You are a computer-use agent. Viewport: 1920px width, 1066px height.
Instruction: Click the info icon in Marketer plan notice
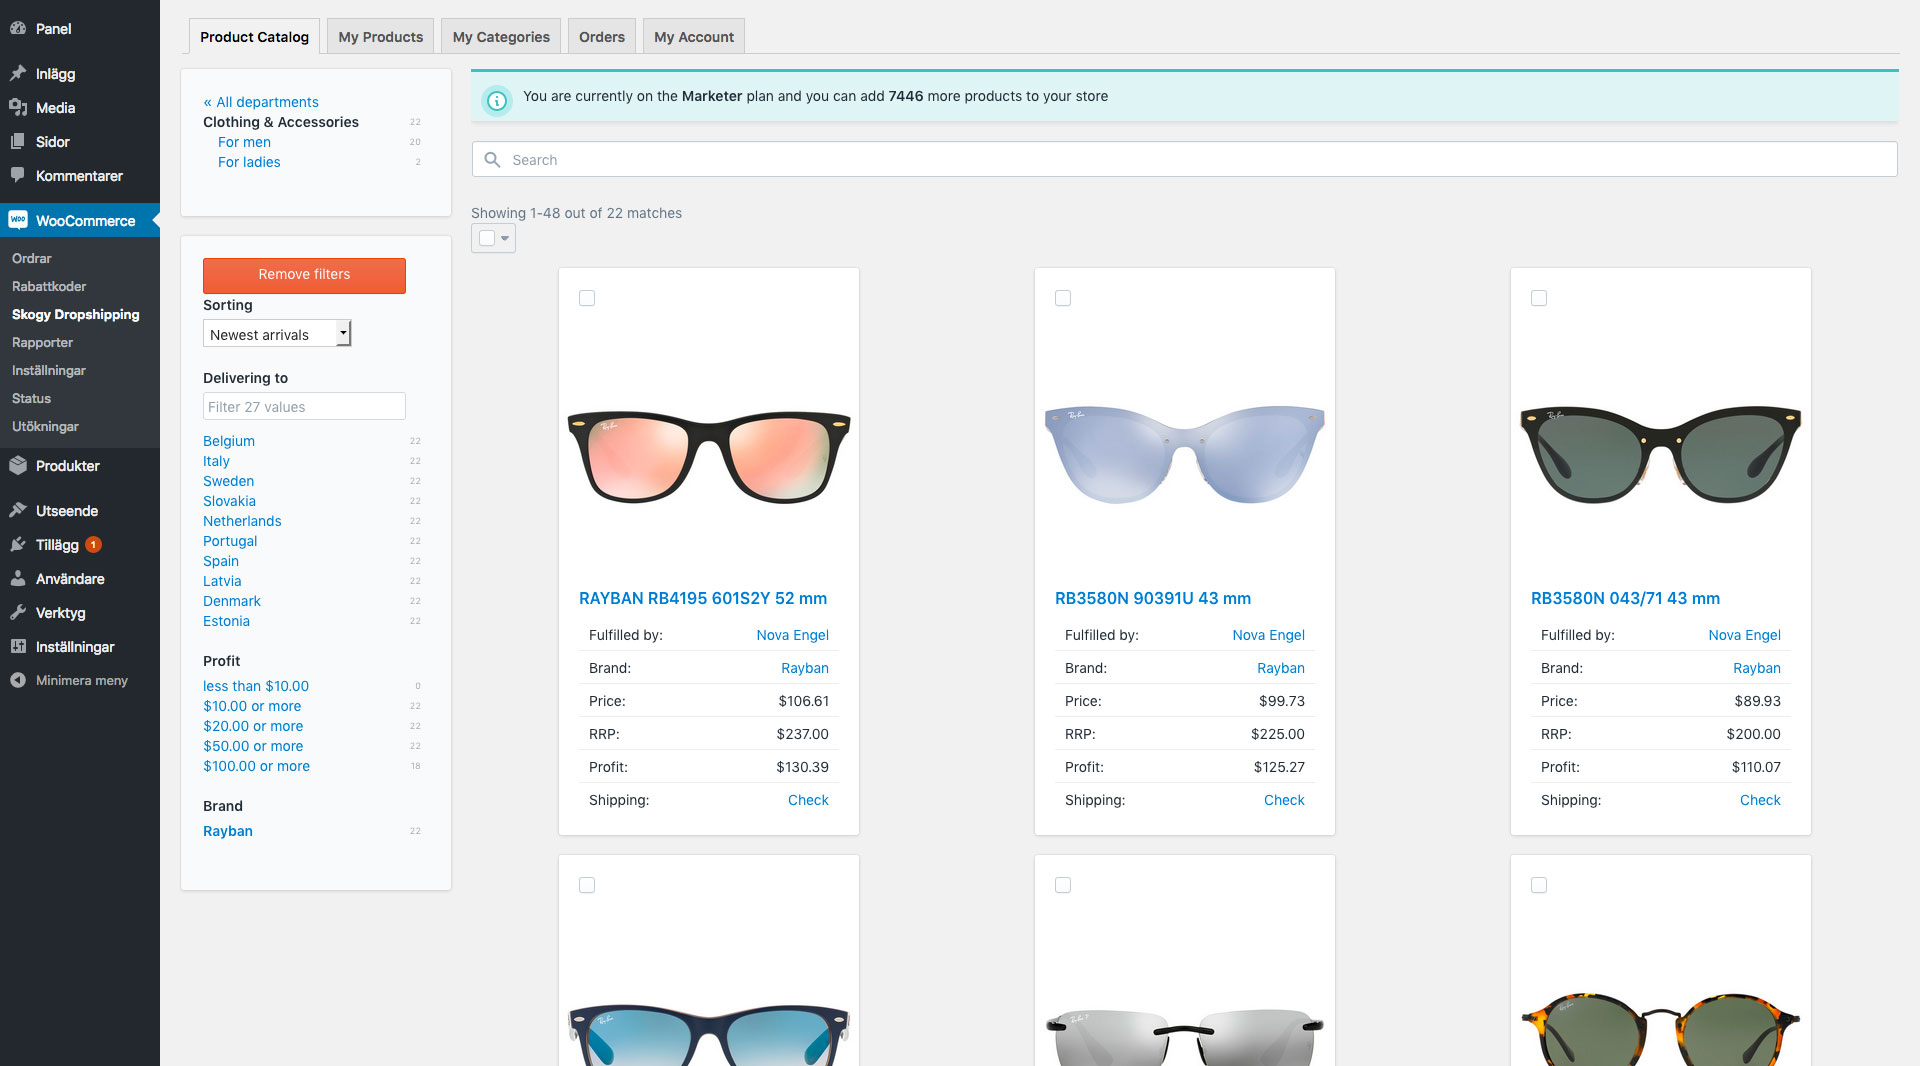[x=497, y=100]
